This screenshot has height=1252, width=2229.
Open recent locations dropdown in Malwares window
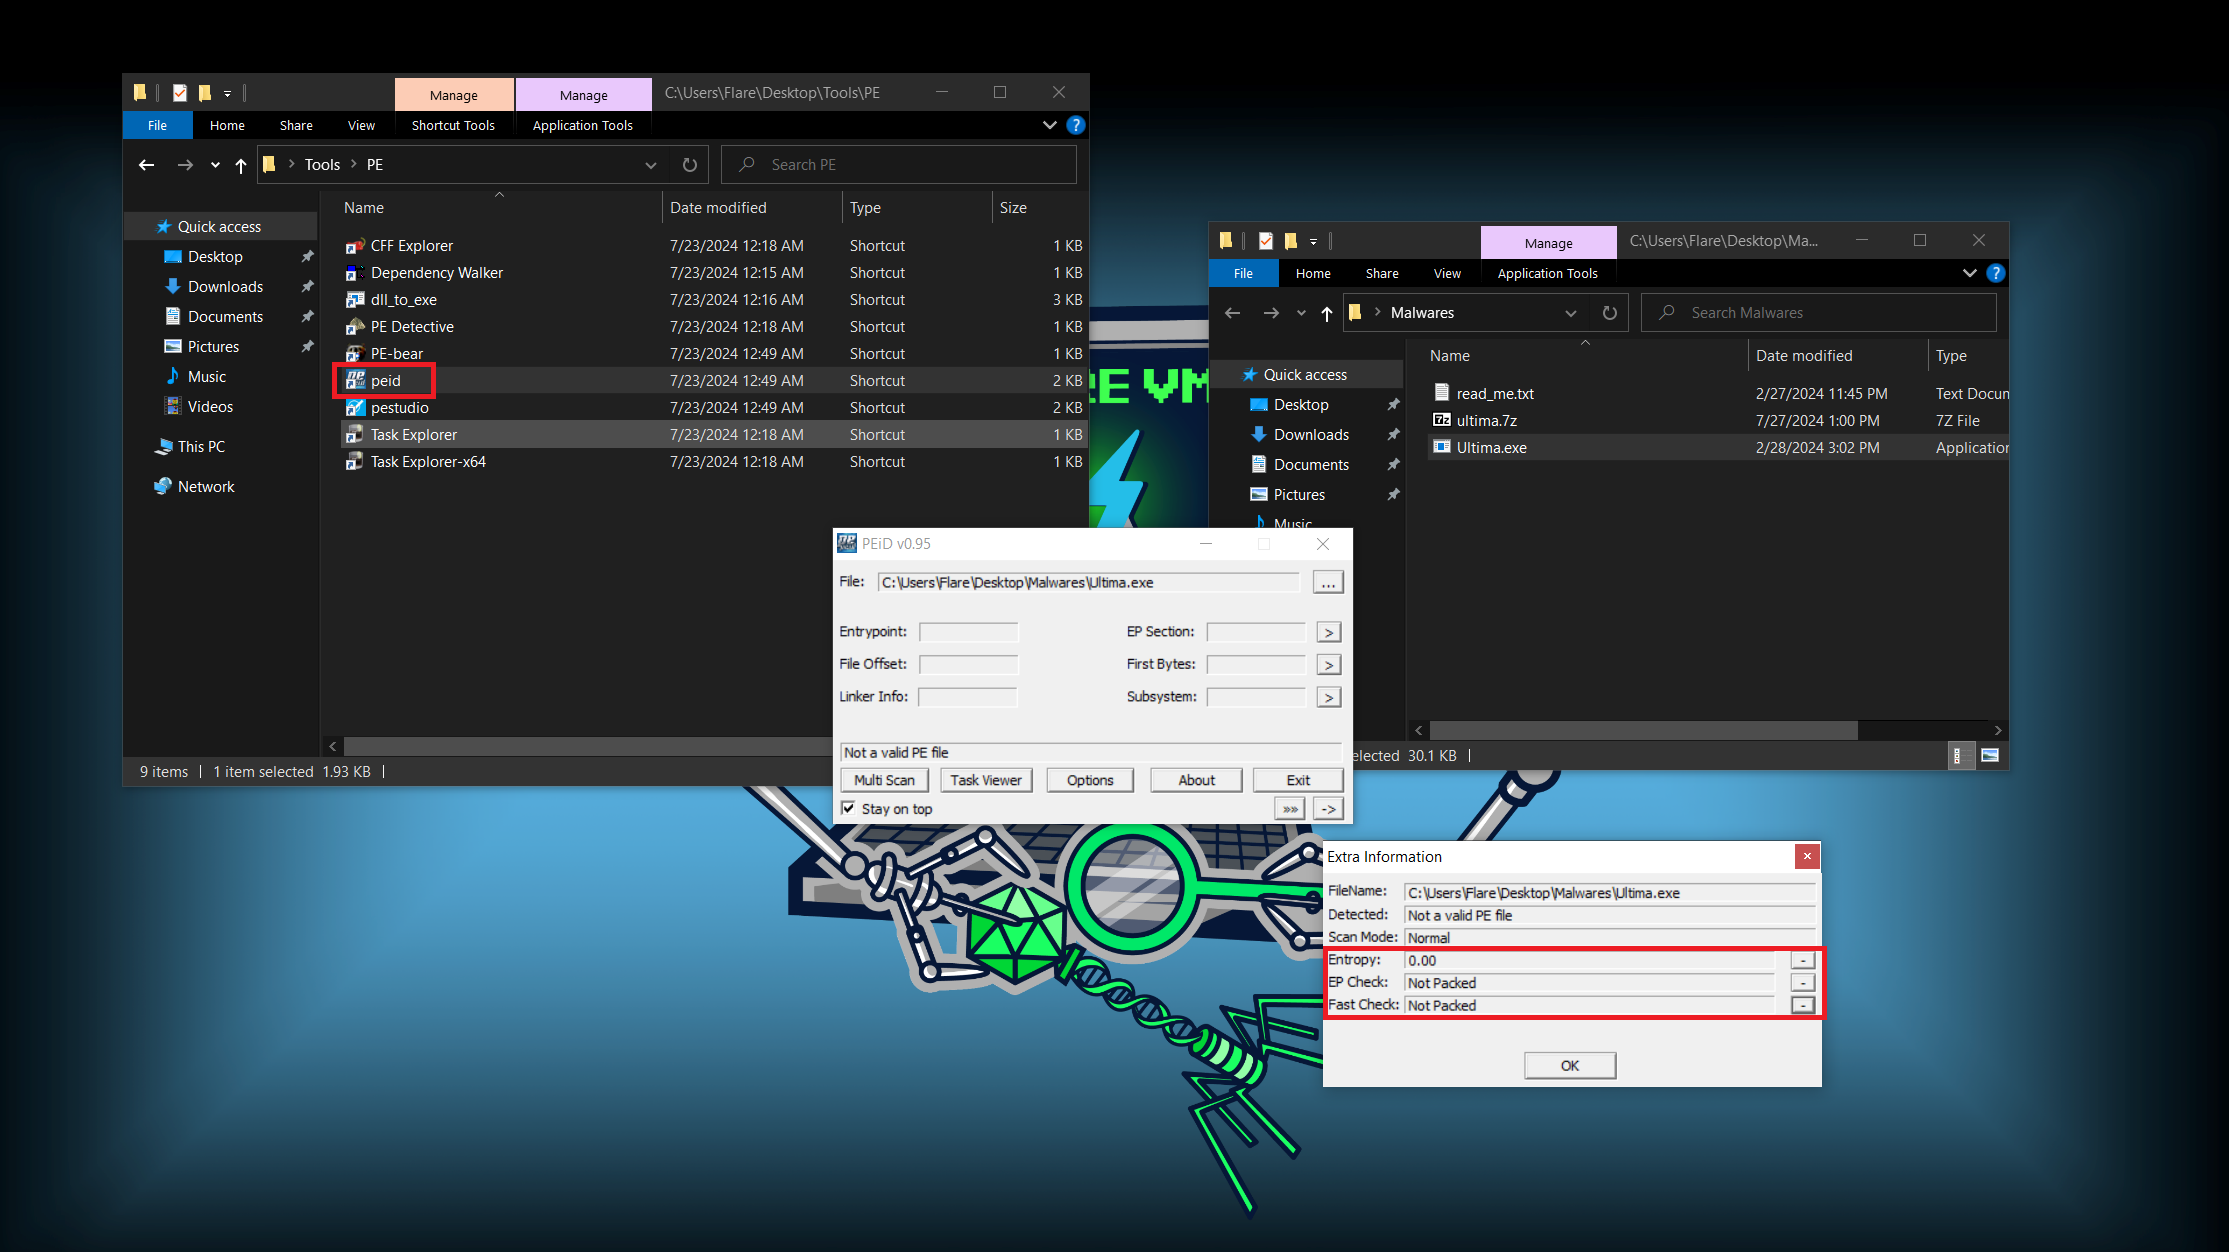tap(1301, 313)
